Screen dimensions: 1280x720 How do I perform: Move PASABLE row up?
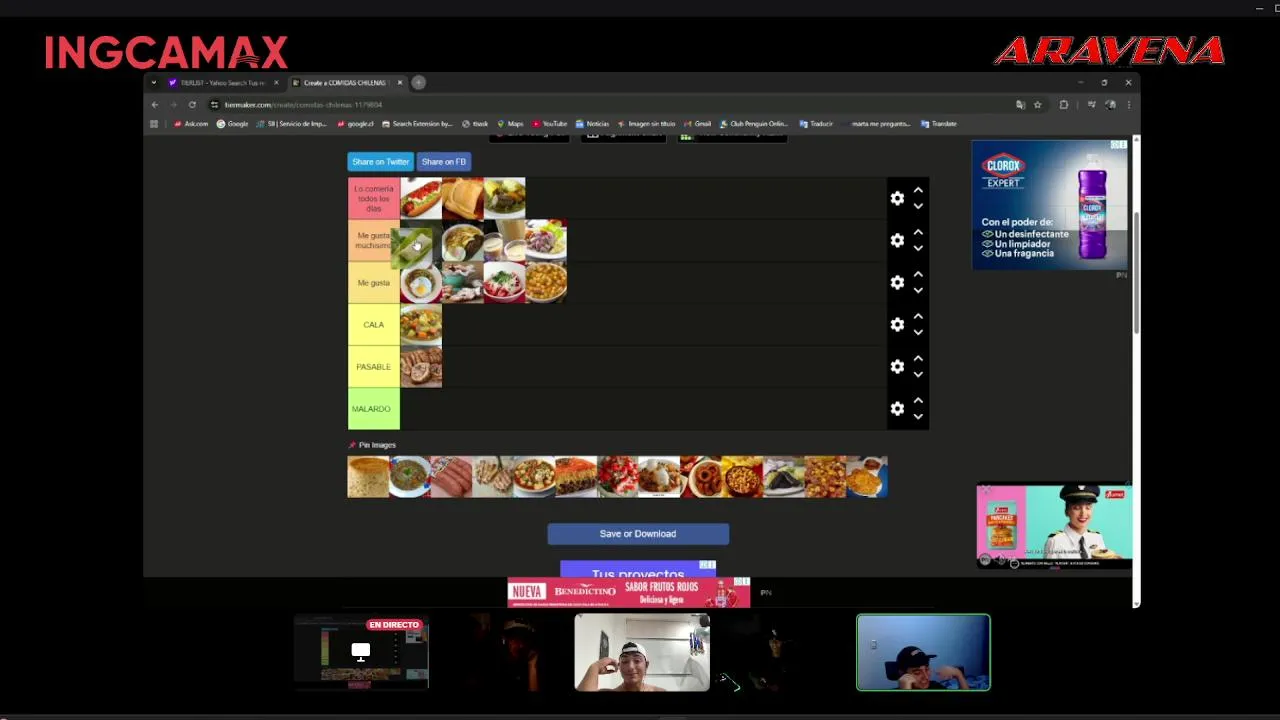coord(918,358)
